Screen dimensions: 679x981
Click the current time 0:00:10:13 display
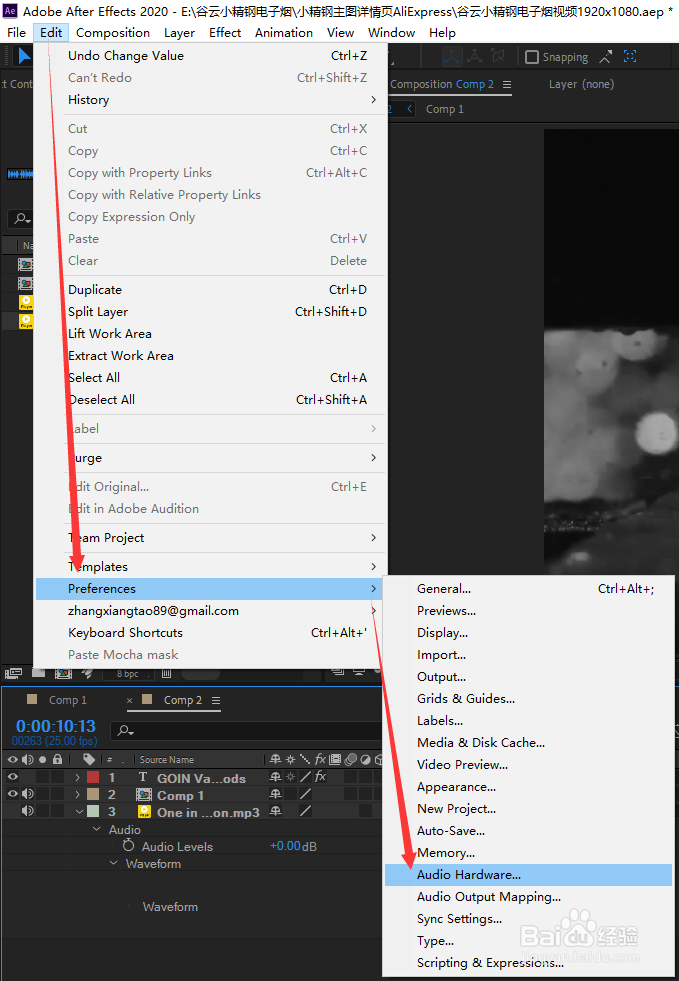(x=56, y=726)
